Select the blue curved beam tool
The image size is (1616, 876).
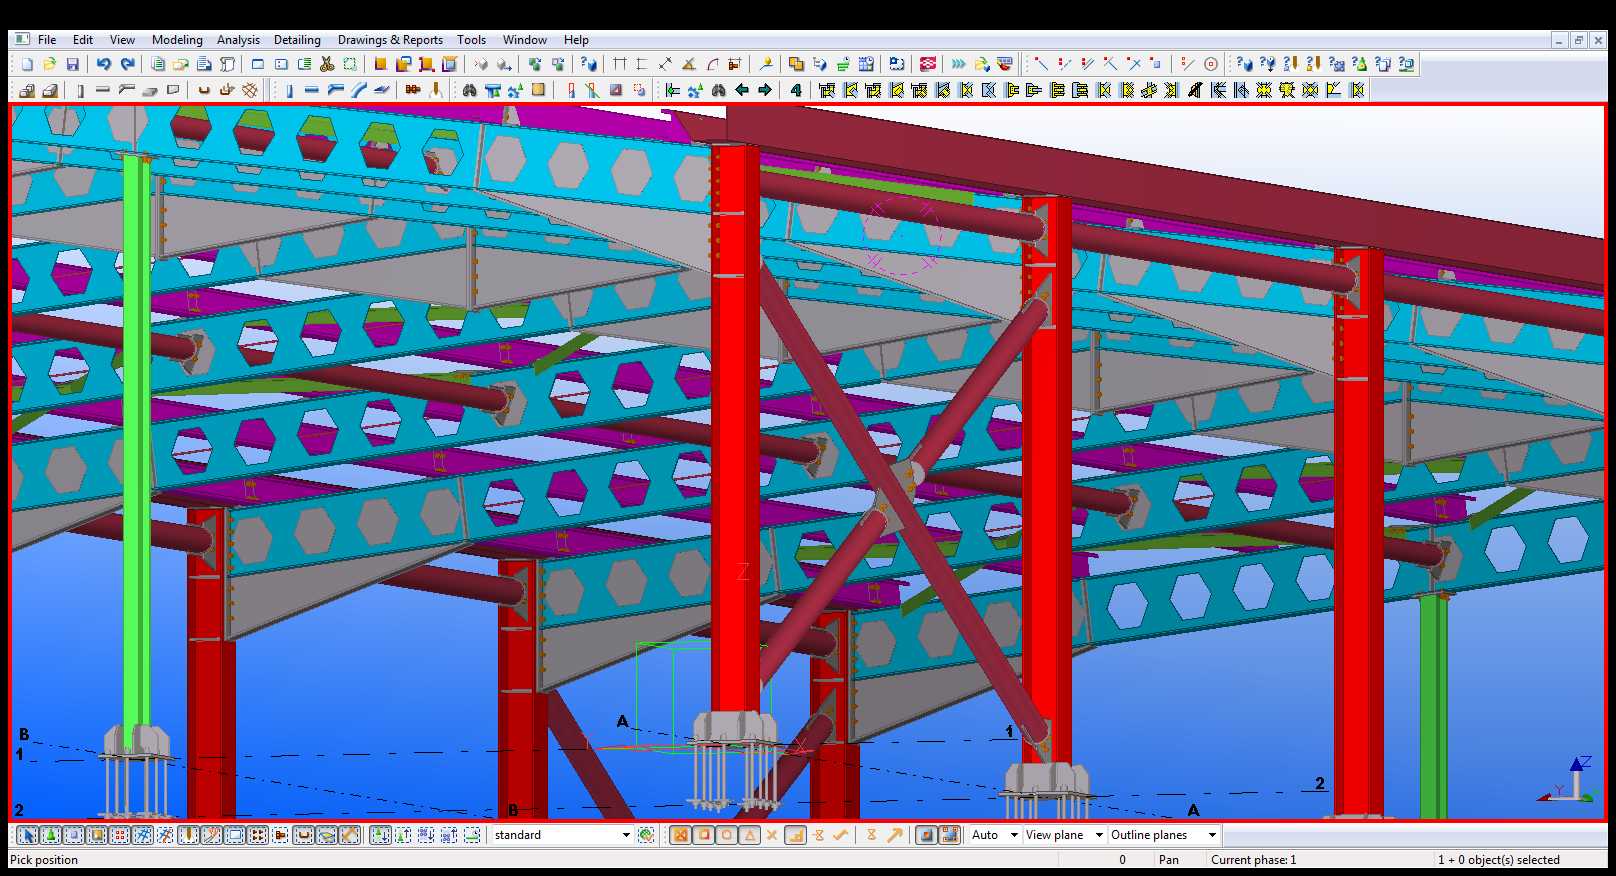(x=359, y=90)
